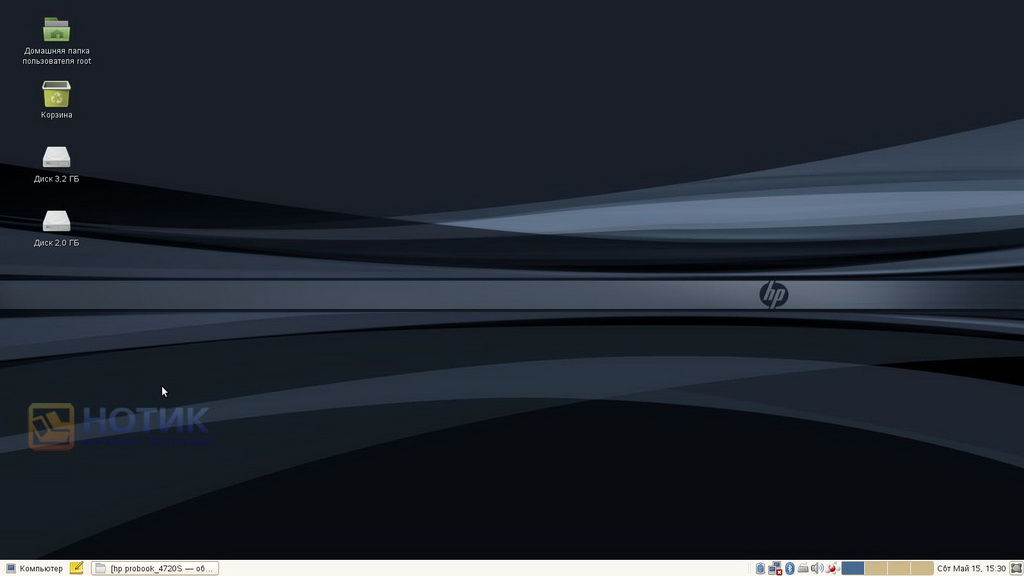Switch to the active blue workspace square
The image size is (1024, 576).
tap(853, 567)
